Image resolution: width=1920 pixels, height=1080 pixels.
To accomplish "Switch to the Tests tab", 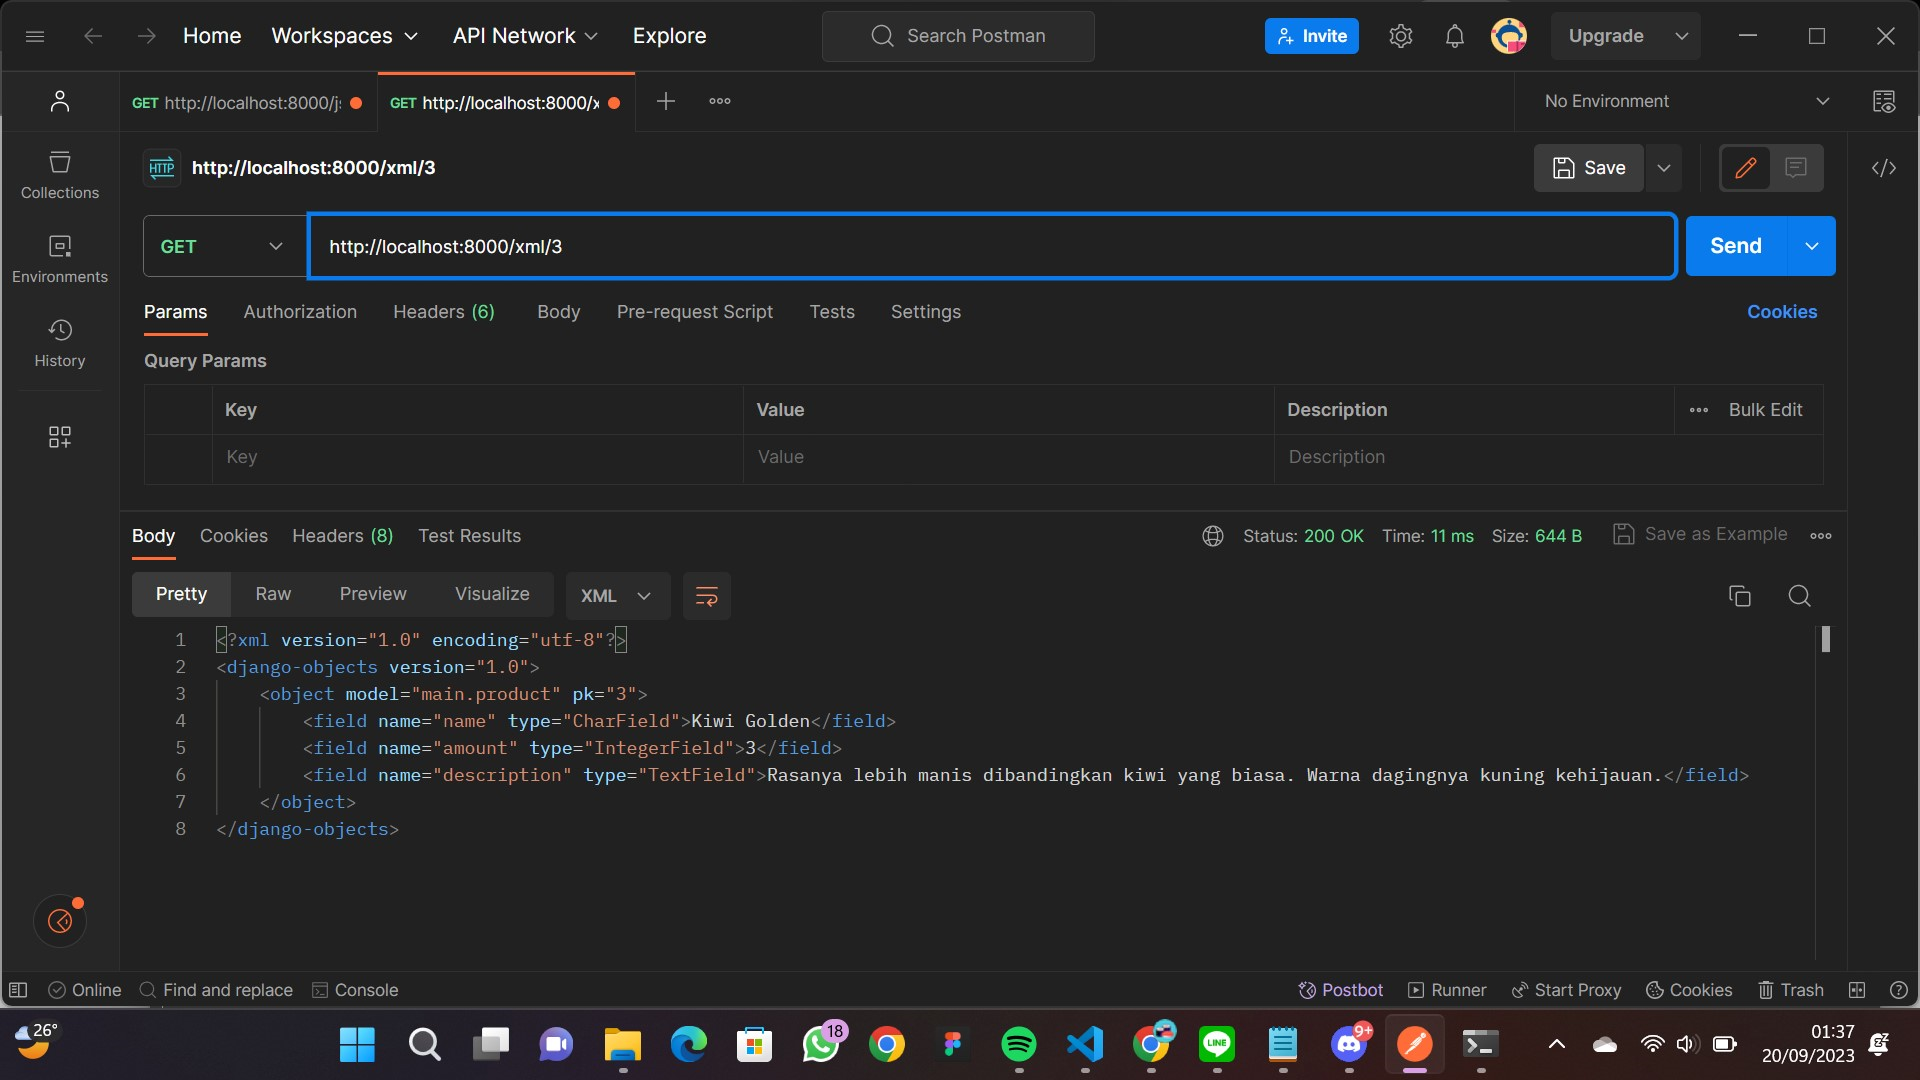I will pos(833,312).
